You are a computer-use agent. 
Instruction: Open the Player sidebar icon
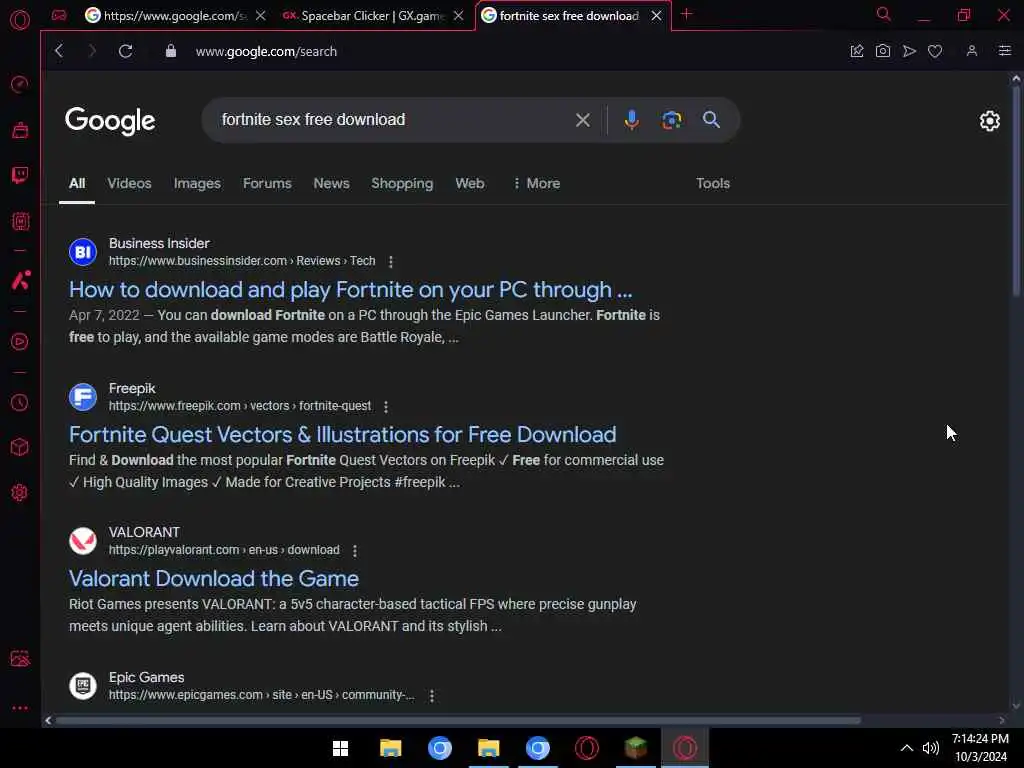pyautogui.click(x=20, y=342)
